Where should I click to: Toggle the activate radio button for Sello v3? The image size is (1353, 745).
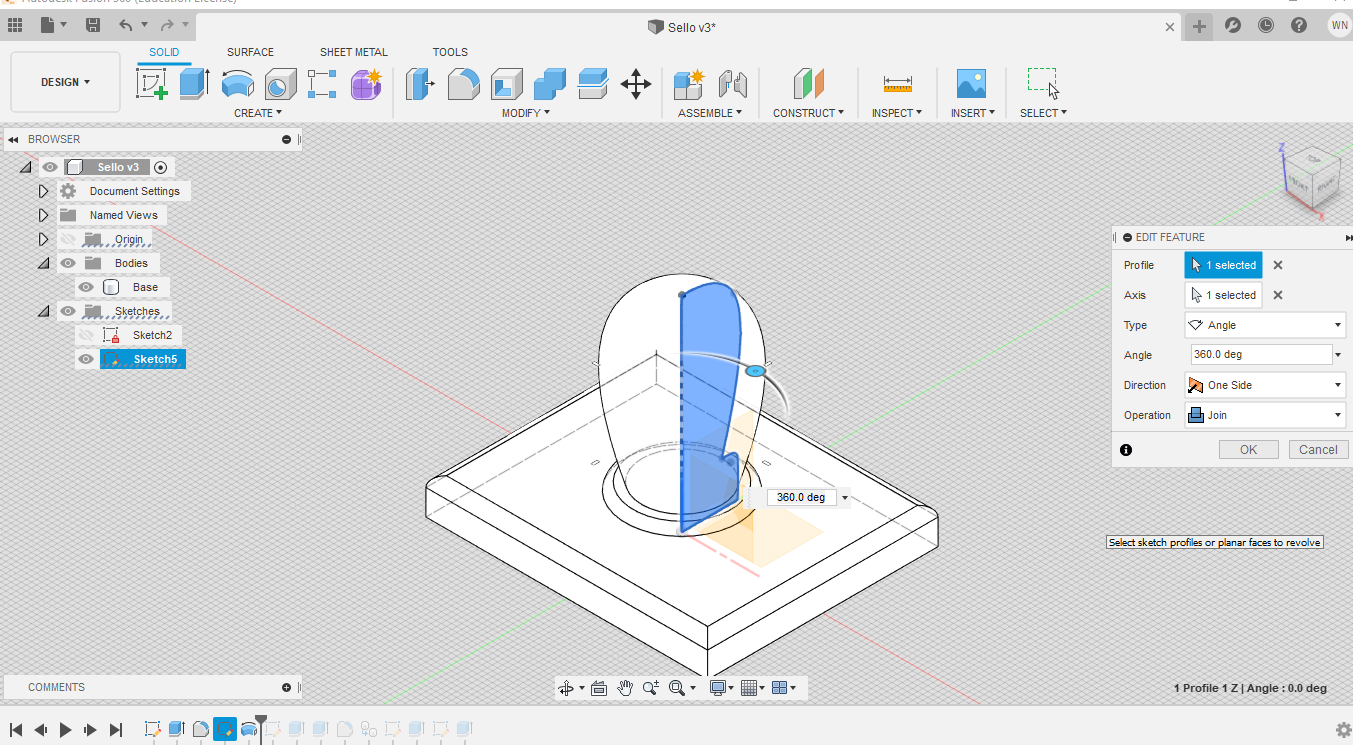tap(160, 167)
